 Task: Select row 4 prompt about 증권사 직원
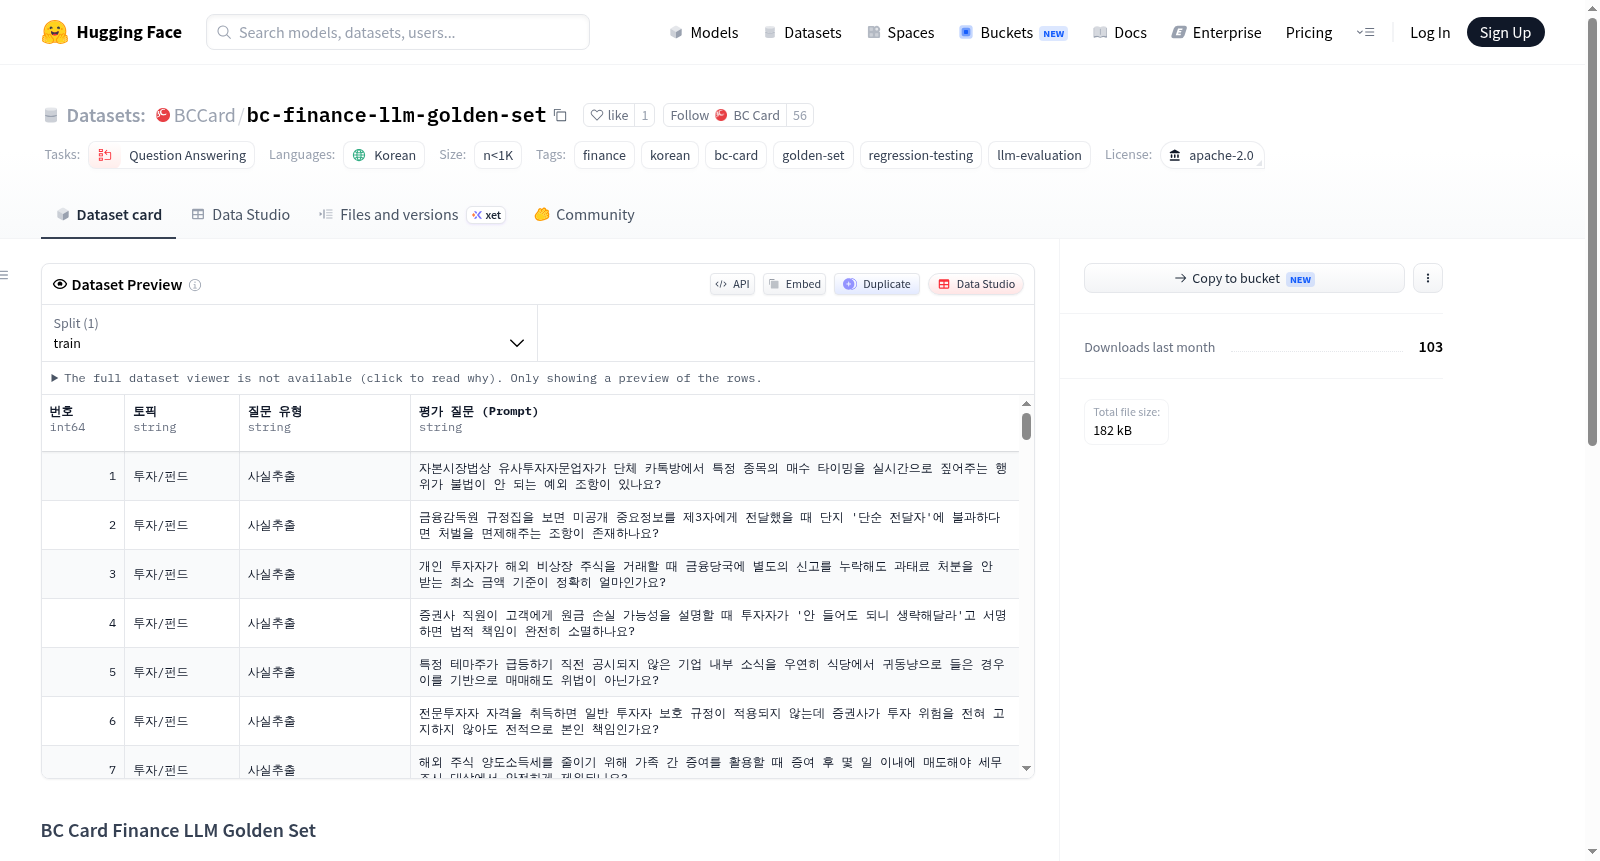point(713,623)
